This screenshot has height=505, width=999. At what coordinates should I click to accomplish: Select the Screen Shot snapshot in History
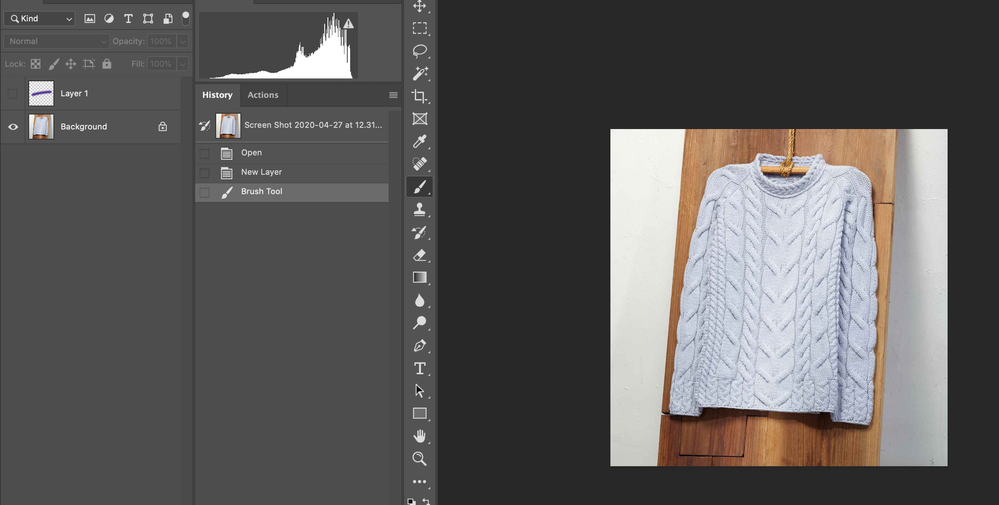292,125
